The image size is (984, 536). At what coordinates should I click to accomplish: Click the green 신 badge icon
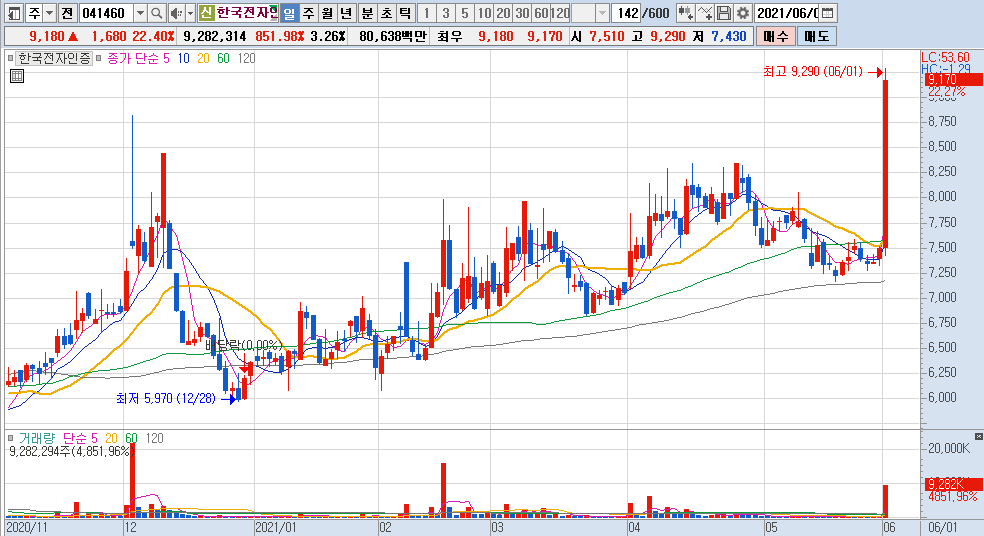tap(206, 13)
